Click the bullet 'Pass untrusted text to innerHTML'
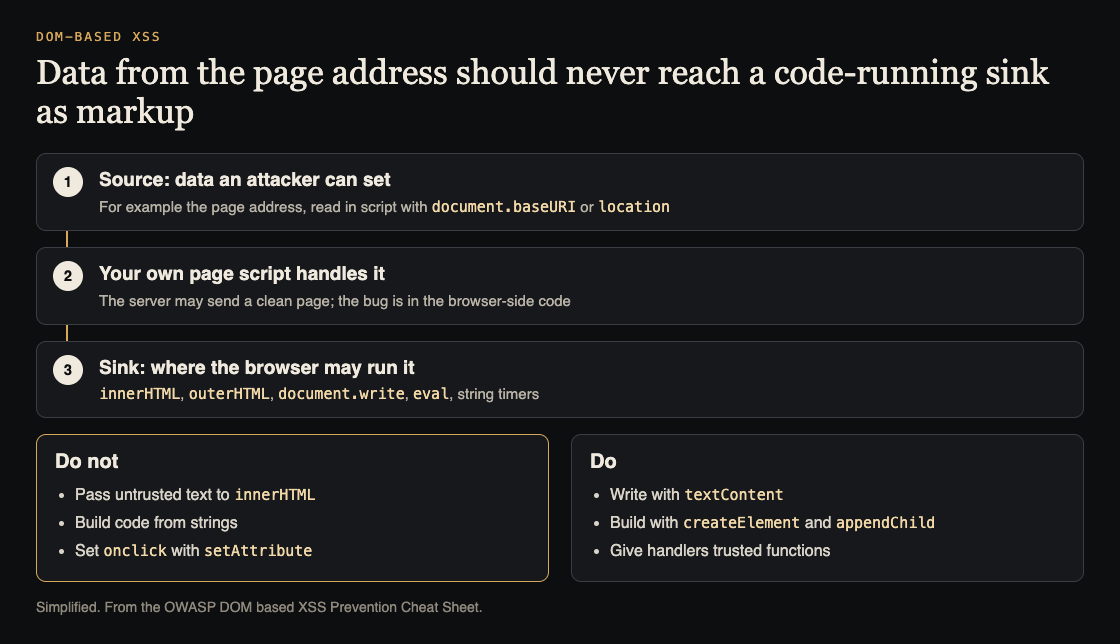Viewport: 1120px width, 644px height. [195, 494]
